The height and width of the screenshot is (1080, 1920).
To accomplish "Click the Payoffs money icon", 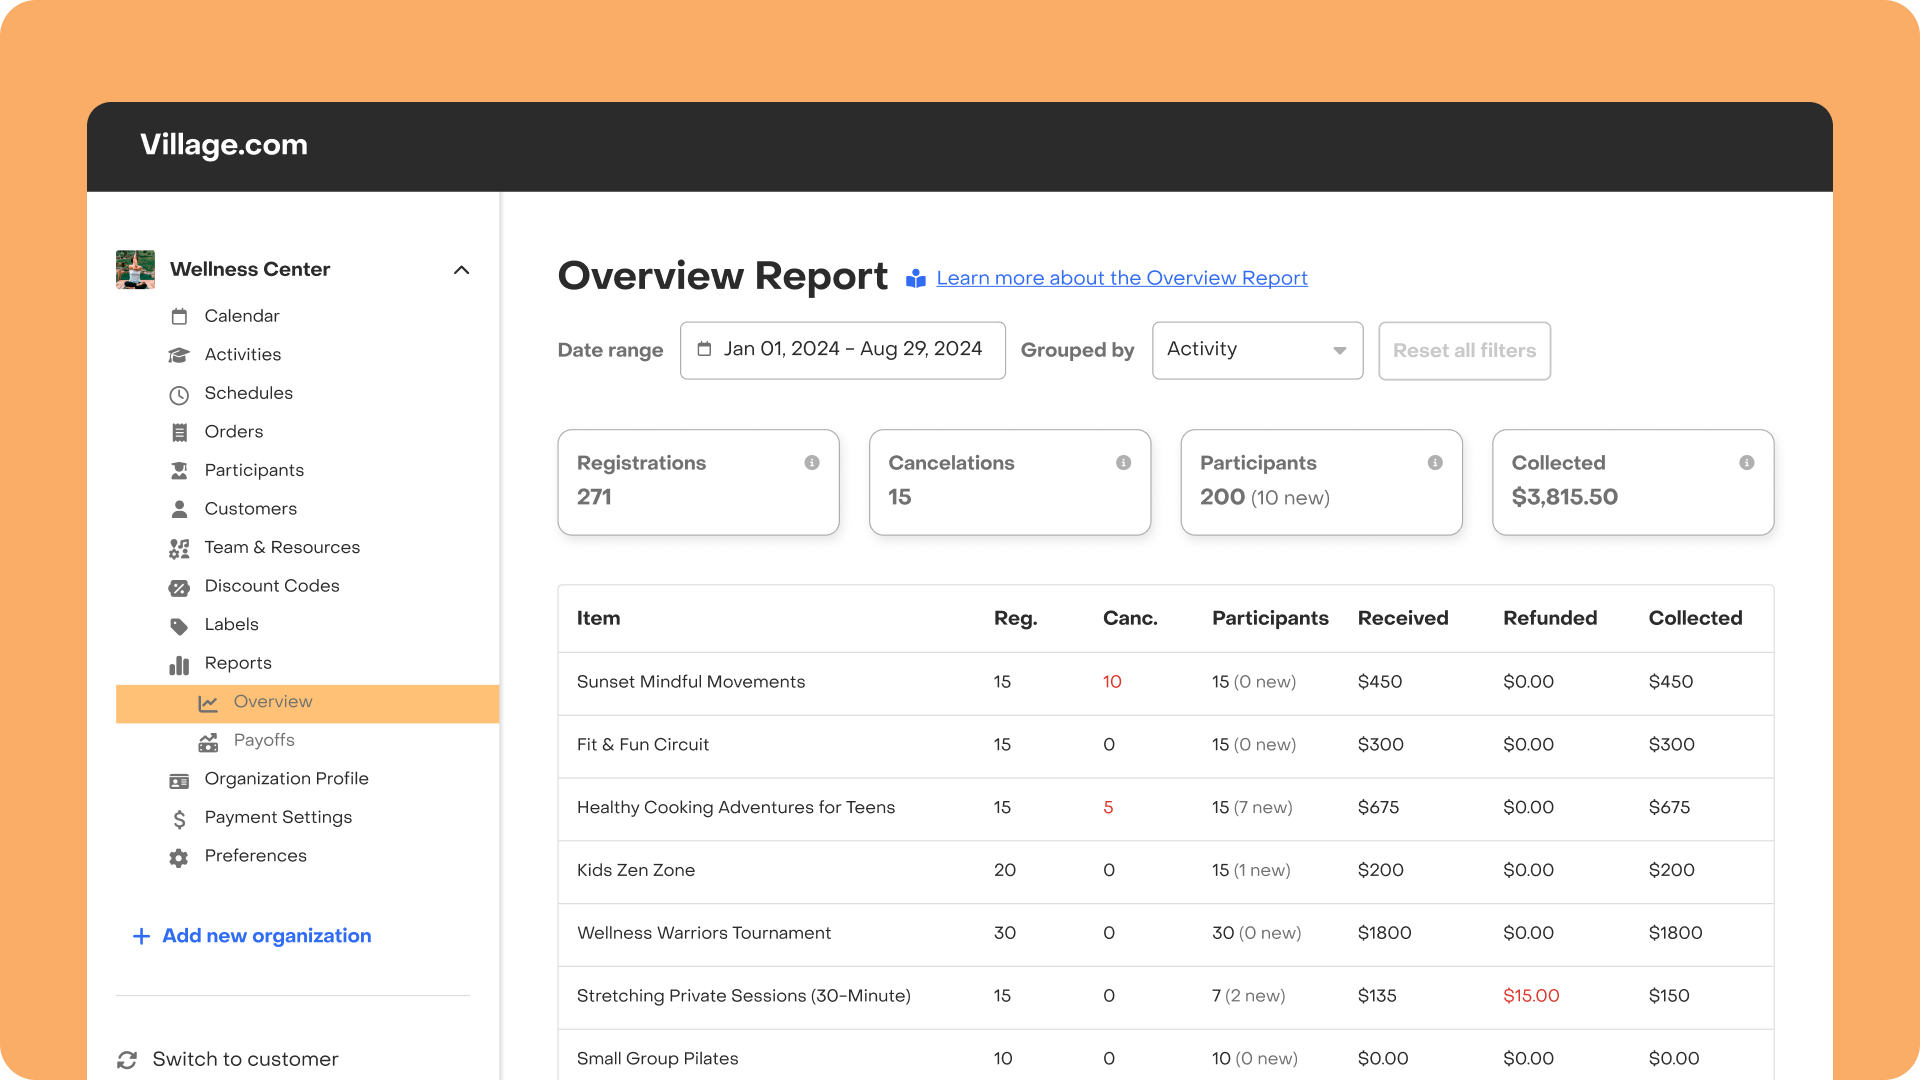I will (208, 742).
